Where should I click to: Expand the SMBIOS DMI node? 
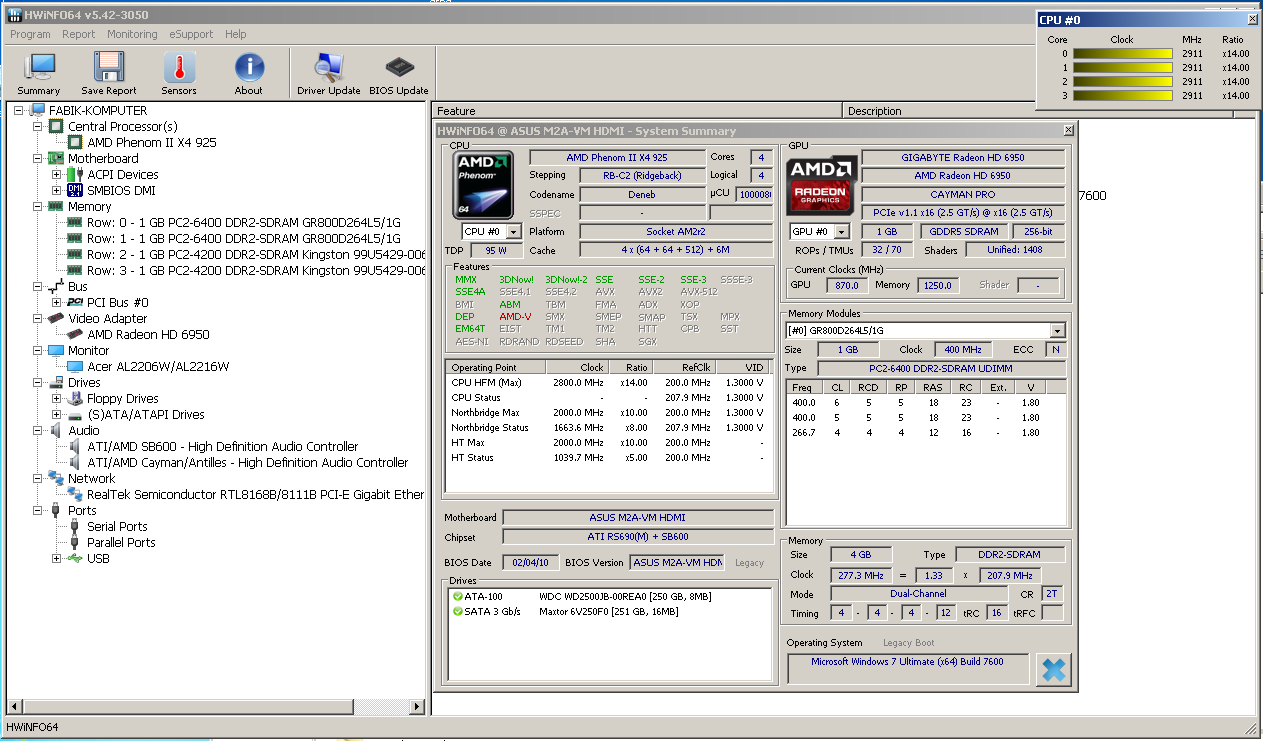click(x=57, y=190)
